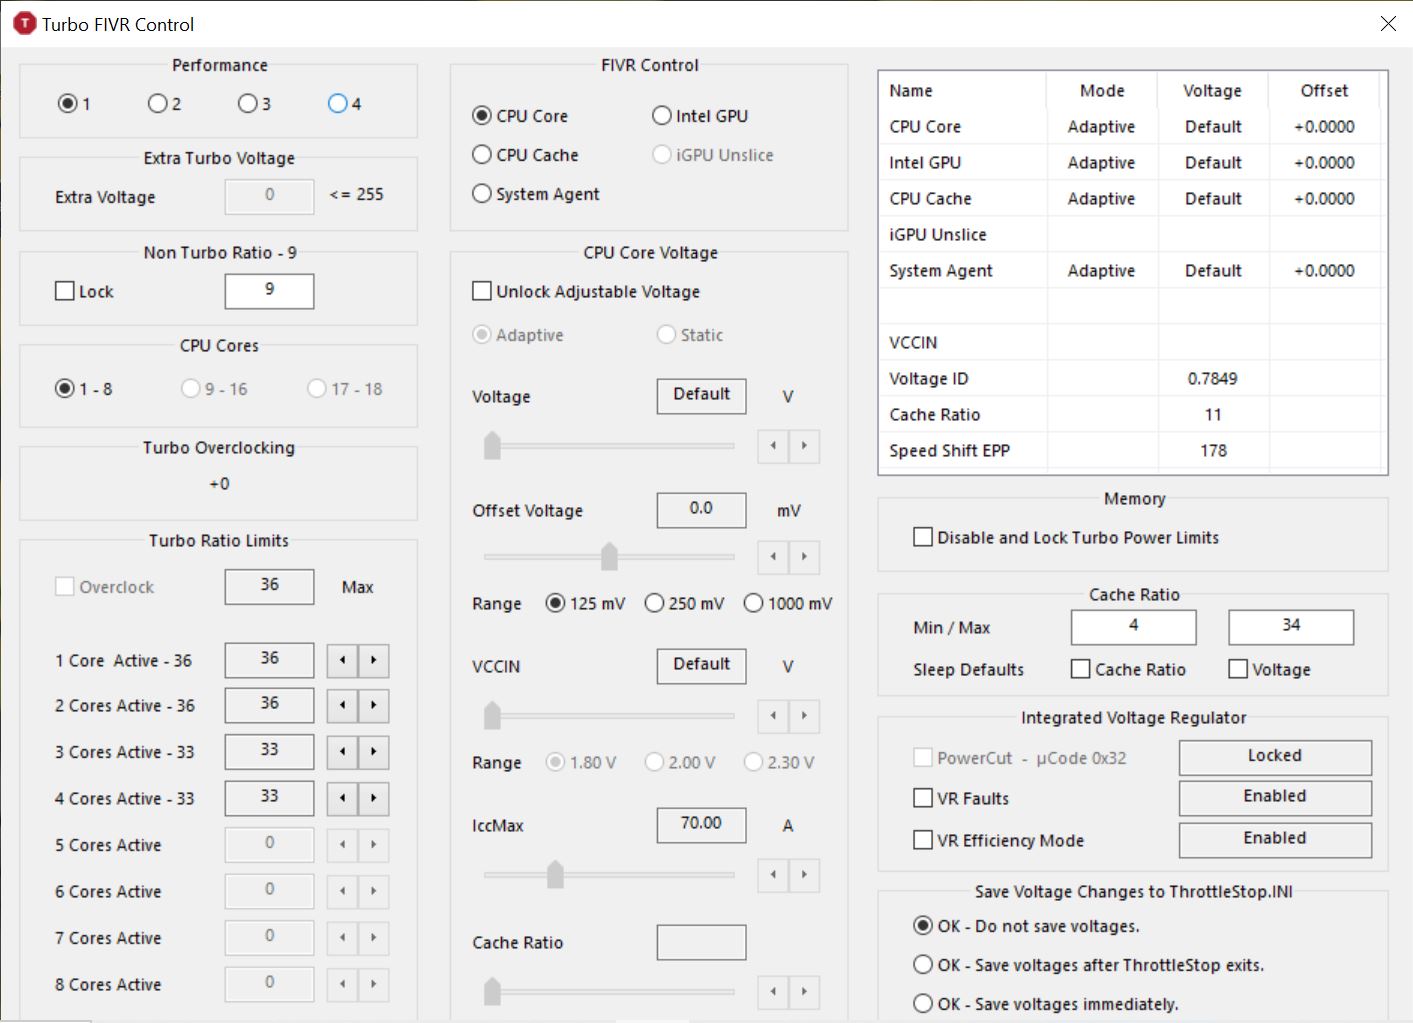
Task: Decrease 4 Cores Active ratio with left arrow
Action: click(x=342, y=799)
